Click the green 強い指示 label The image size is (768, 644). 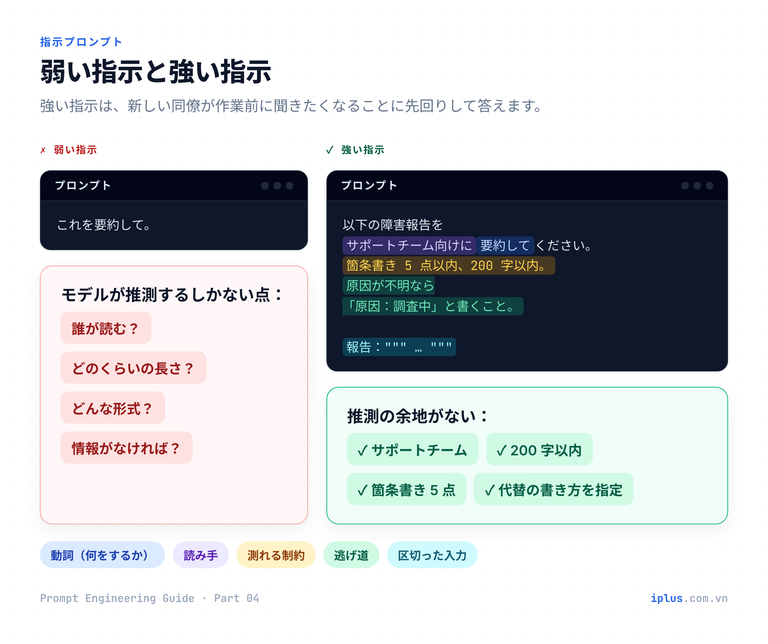click(x=362, y=150)
